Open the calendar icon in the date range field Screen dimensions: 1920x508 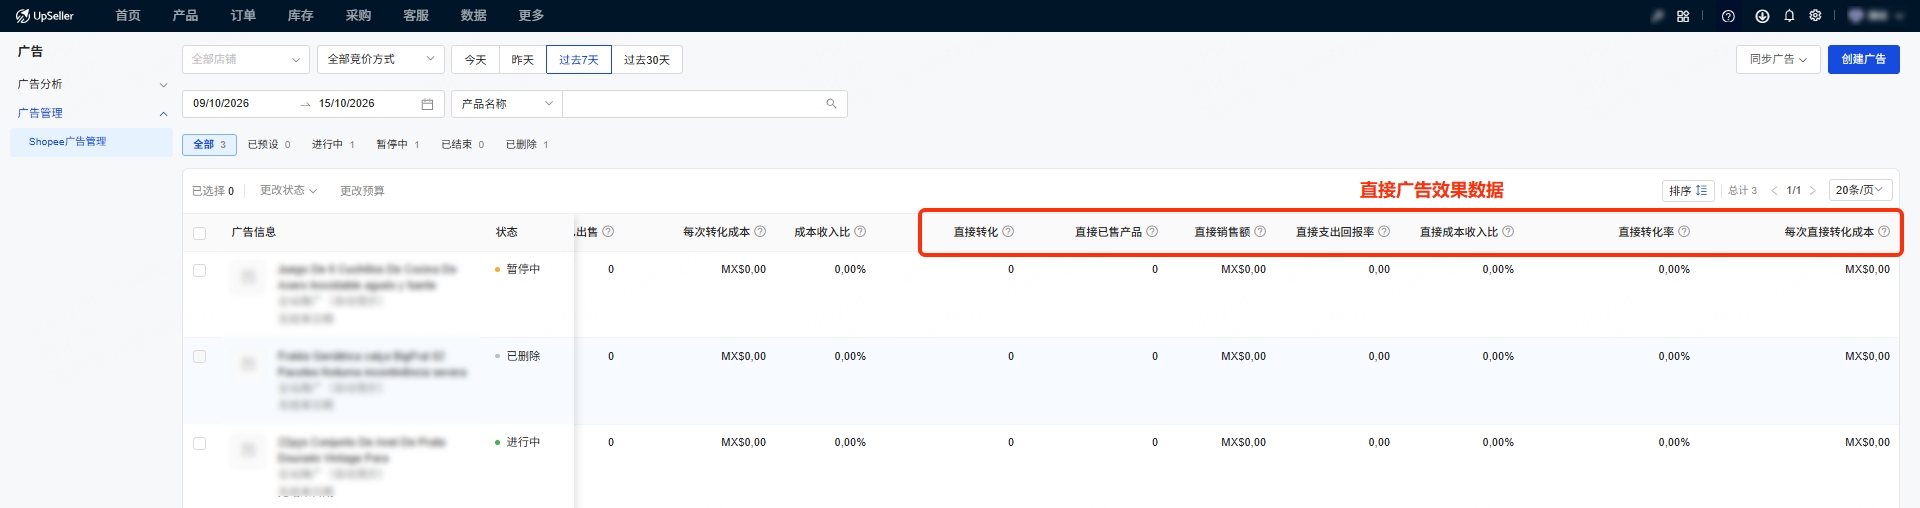point(427,104)
